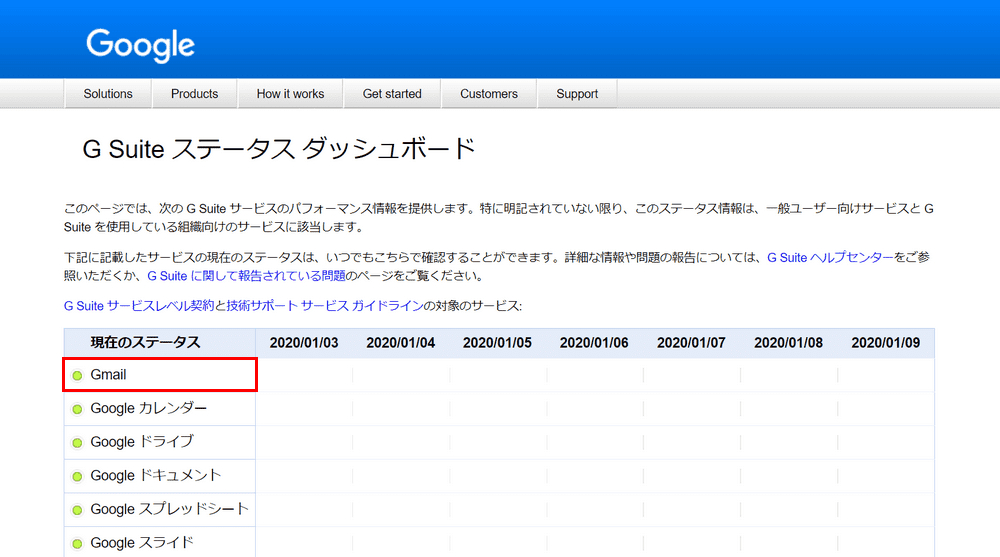Follow the G Suite ヘルプセンター link

(x=830, y=257)
